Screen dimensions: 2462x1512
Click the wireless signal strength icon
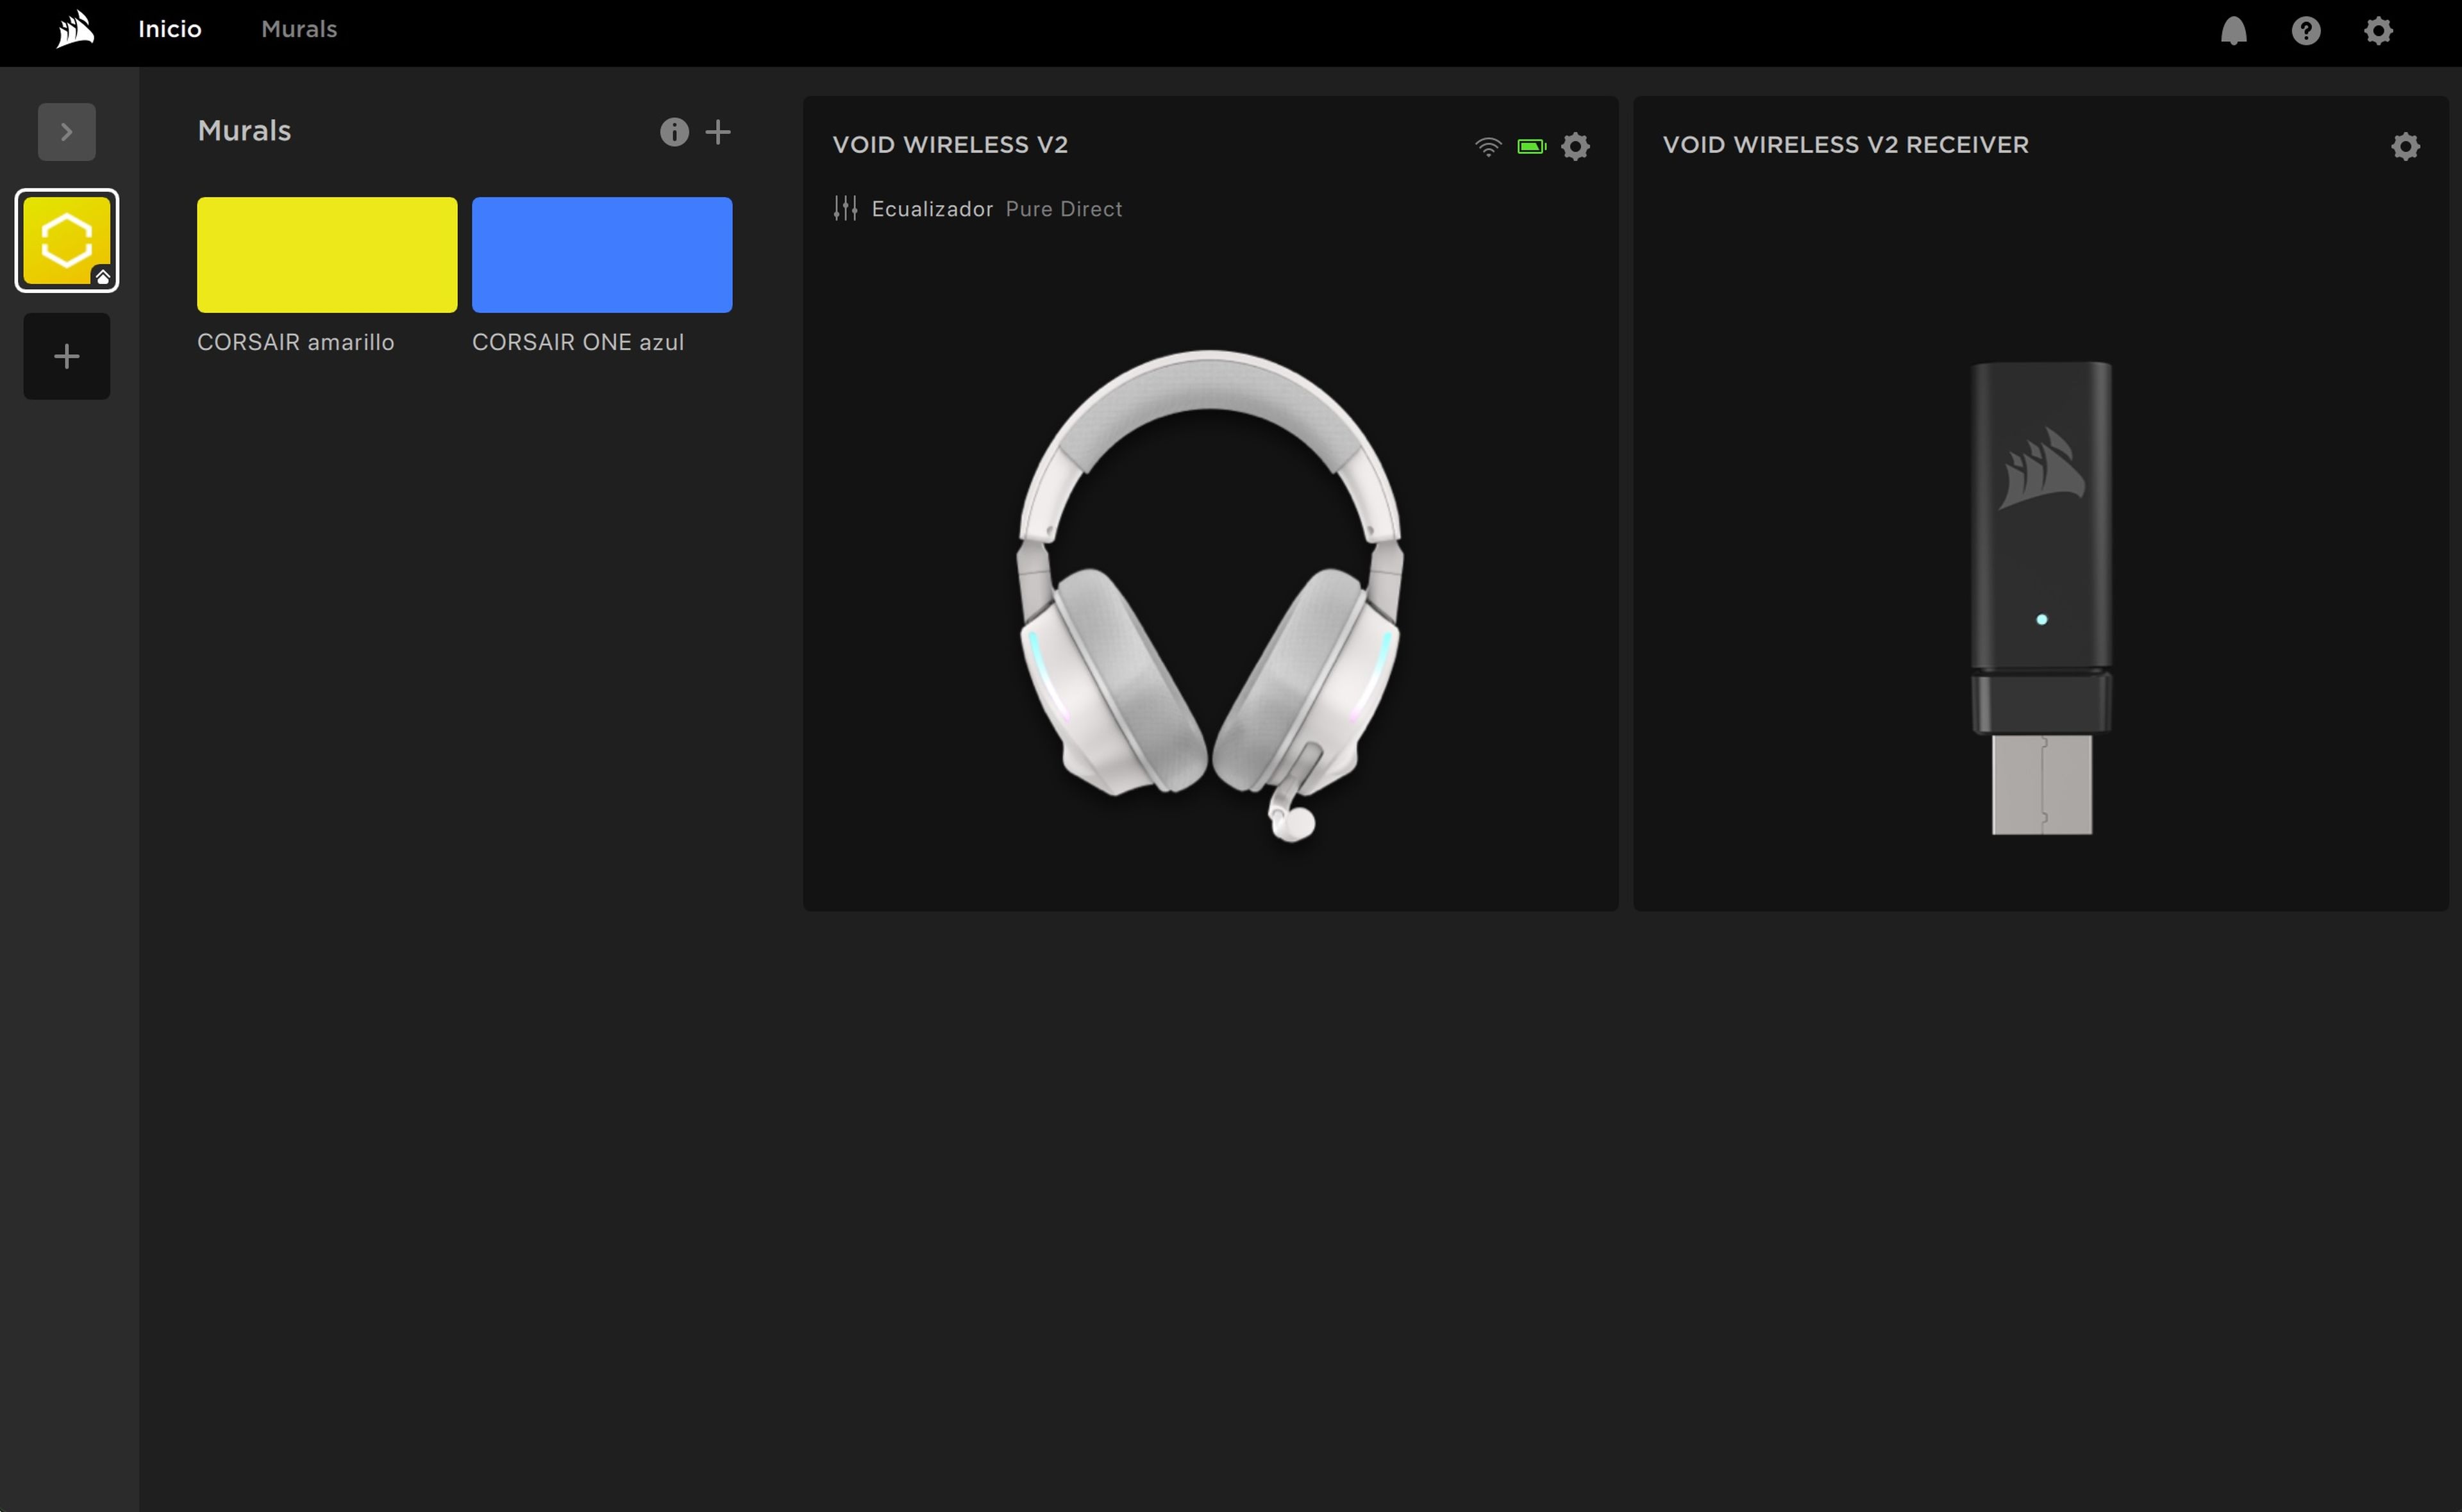[1488, 146]
